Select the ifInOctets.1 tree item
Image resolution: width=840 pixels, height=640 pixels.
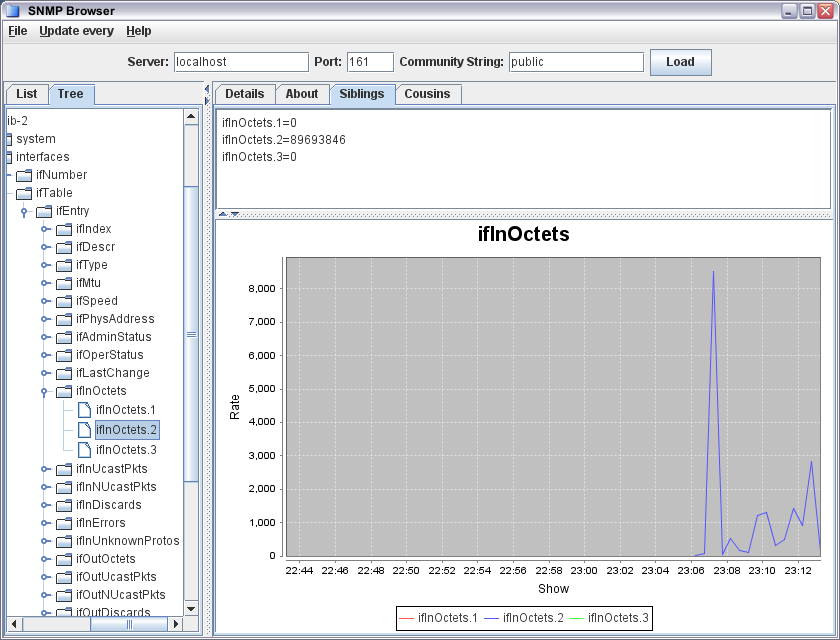[126, 410]
